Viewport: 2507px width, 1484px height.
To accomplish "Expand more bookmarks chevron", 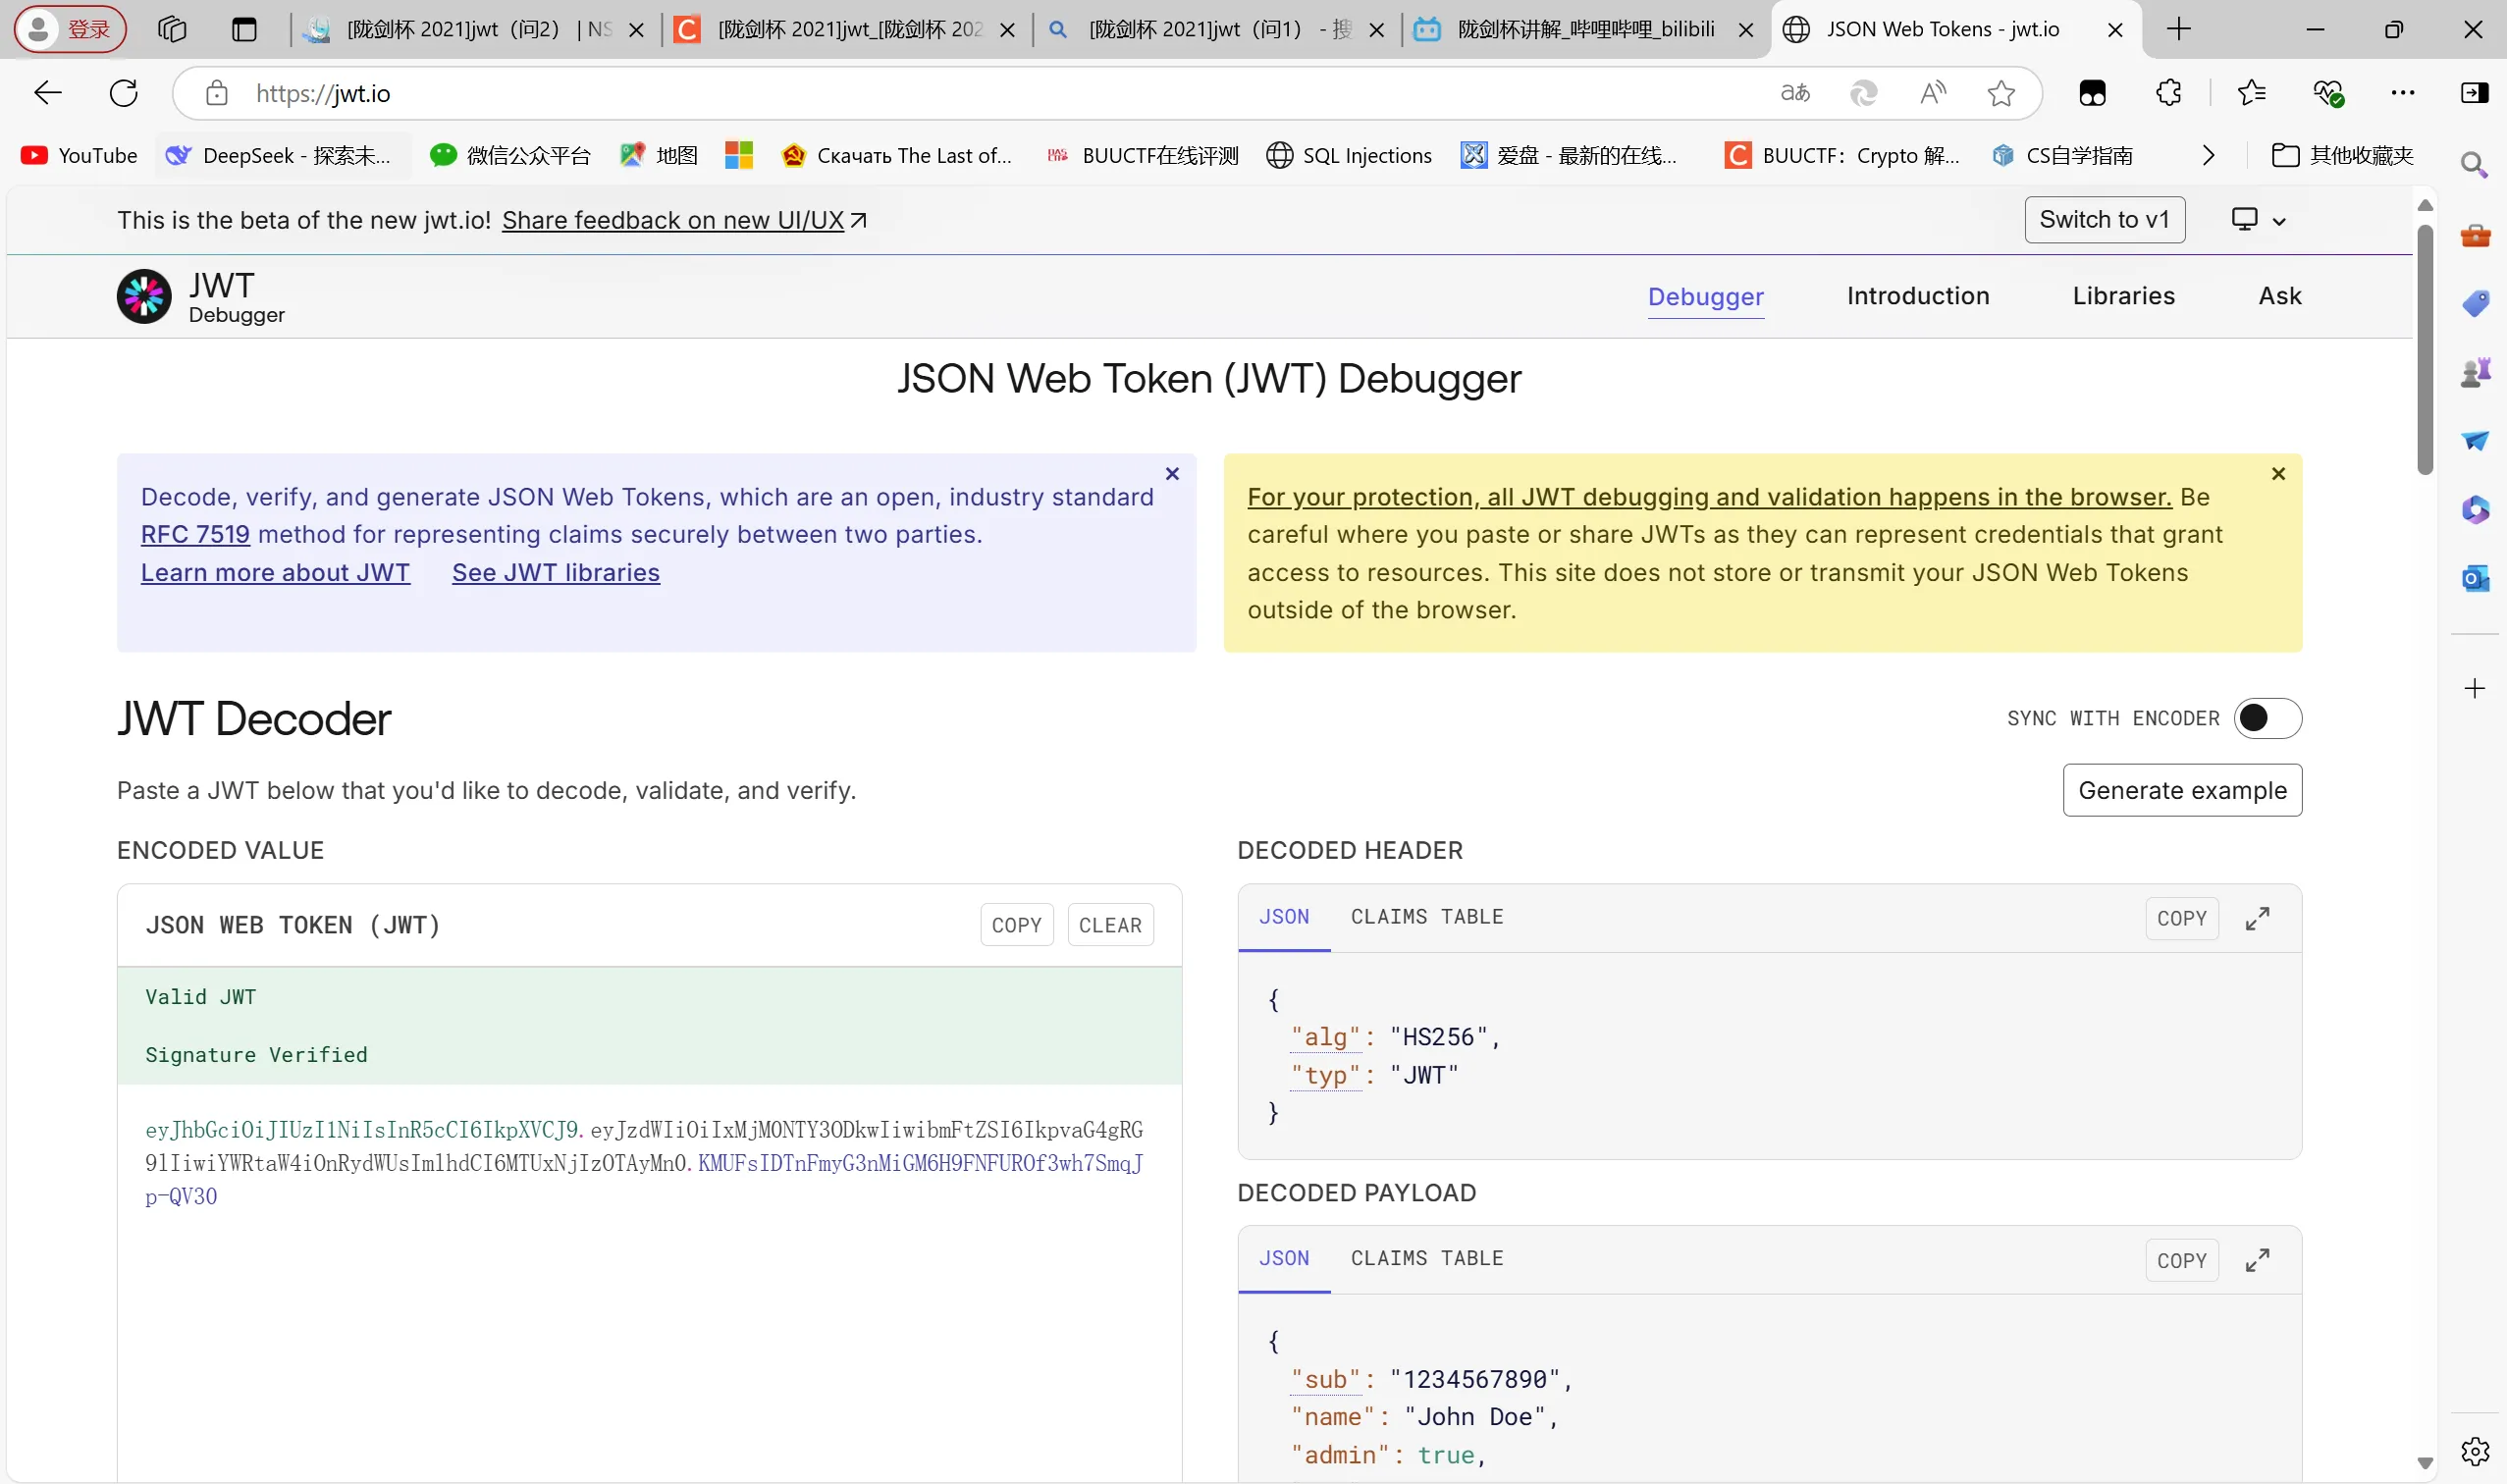I will click(x=2208, y=155).
